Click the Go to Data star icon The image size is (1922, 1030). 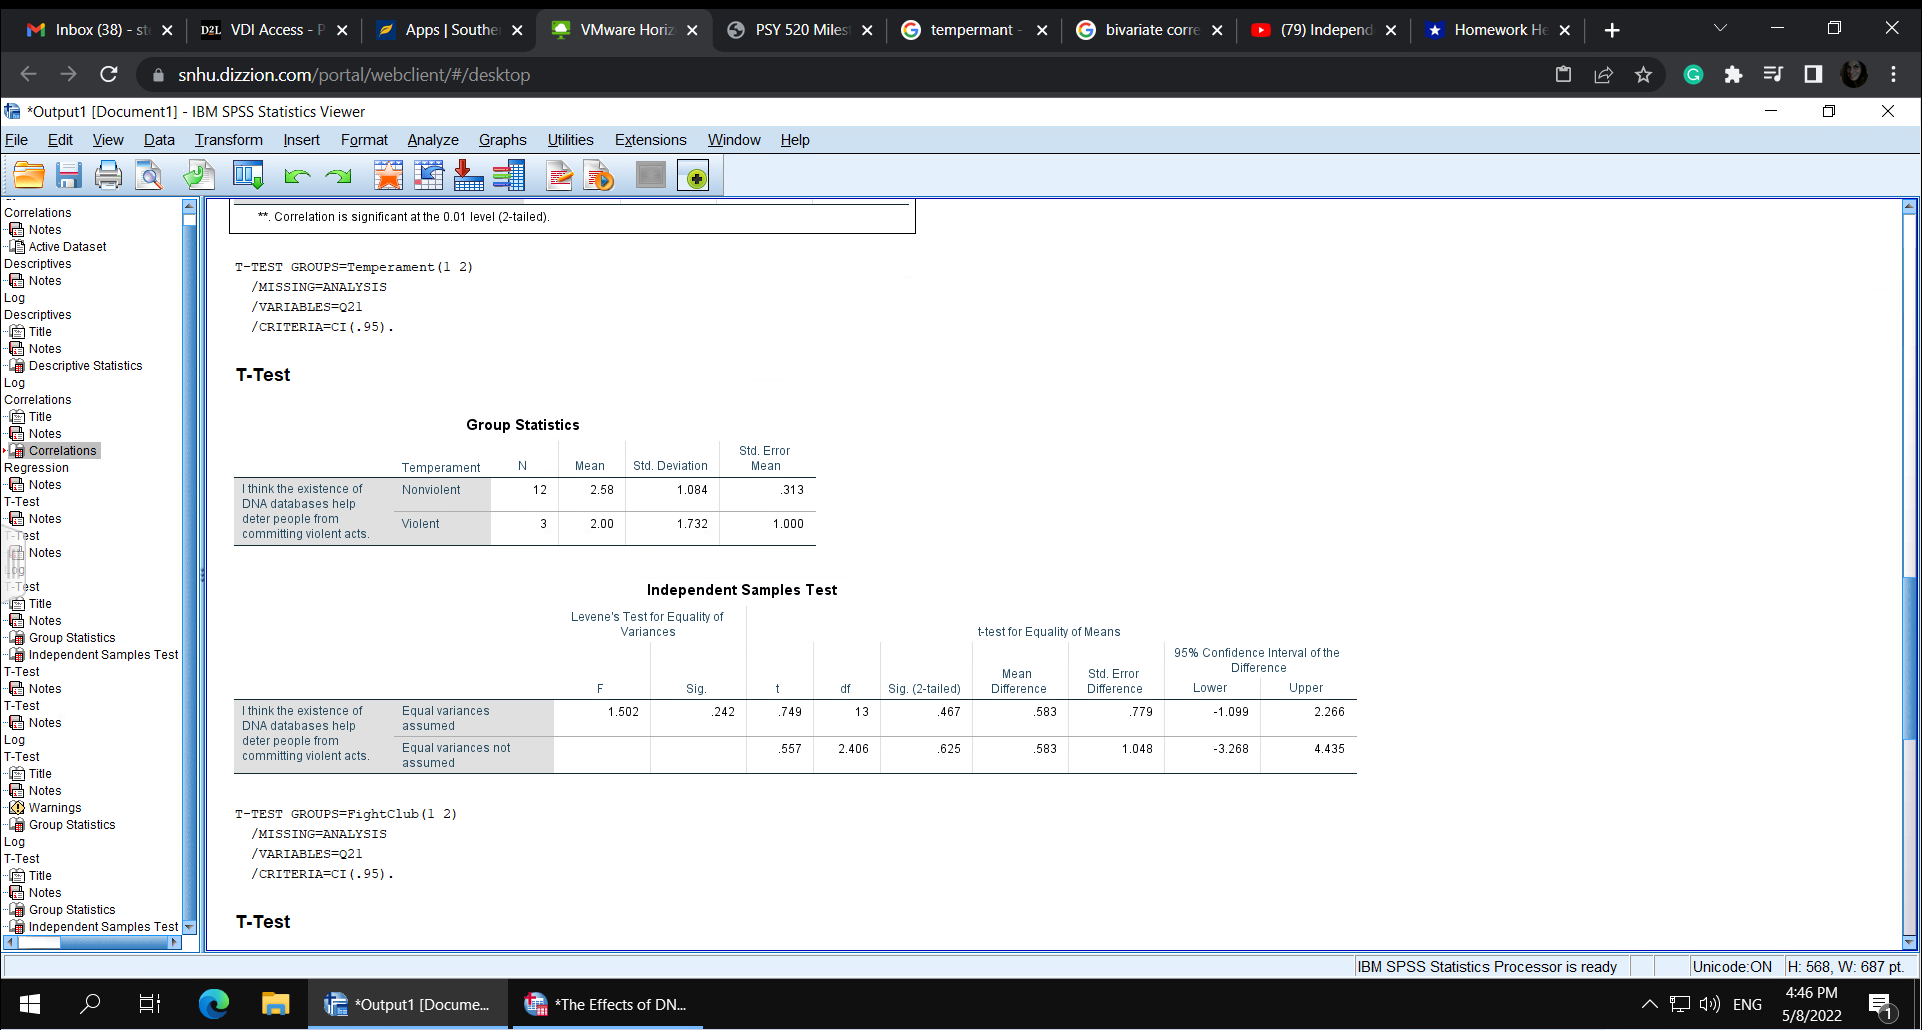point(388,176)
